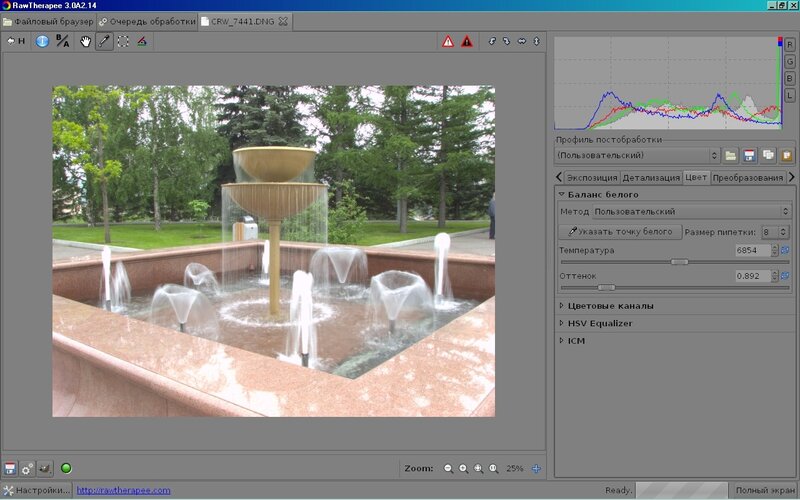
Task: Toggle the luminance L histogram button
Action: point(790,95)
